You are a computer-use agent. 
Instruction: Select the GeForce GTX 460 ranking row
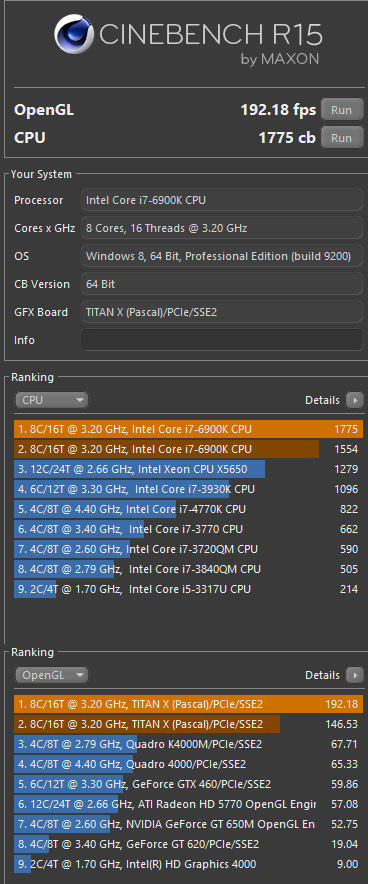pyautogui.click(x=188, y=784)
